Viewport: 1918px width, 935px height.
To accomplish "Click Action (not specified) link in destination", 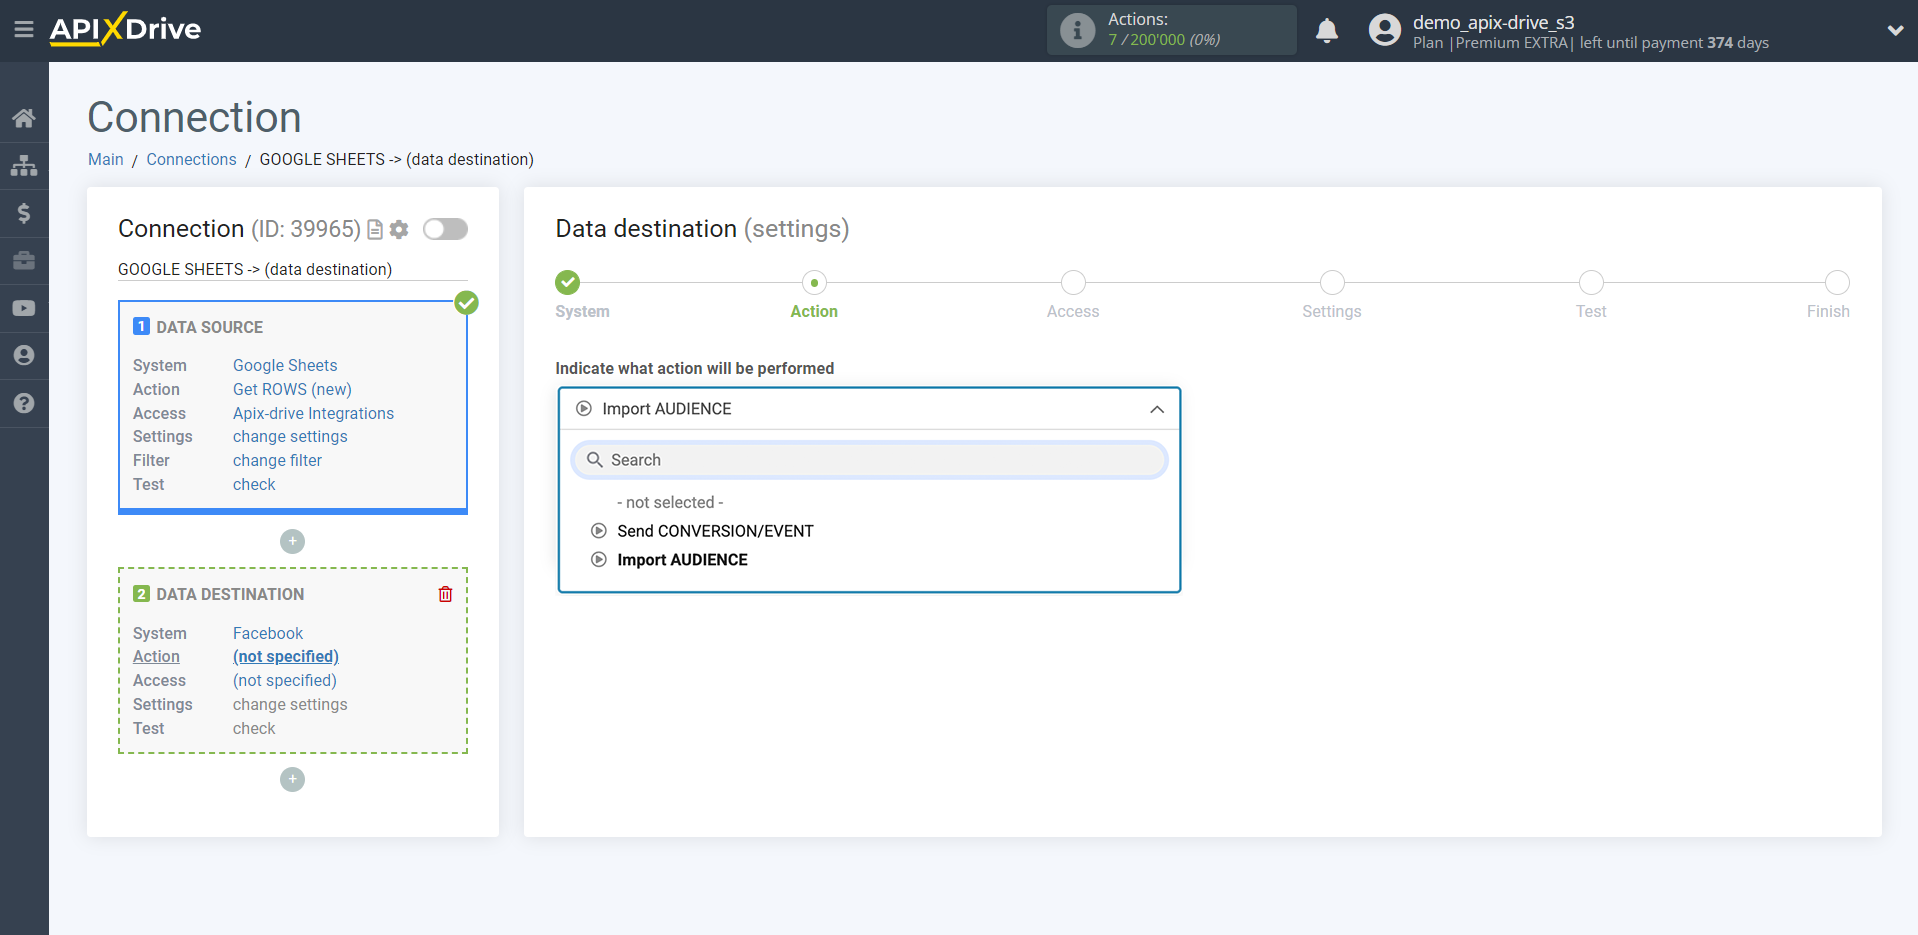I will click(x=285, y=656).
